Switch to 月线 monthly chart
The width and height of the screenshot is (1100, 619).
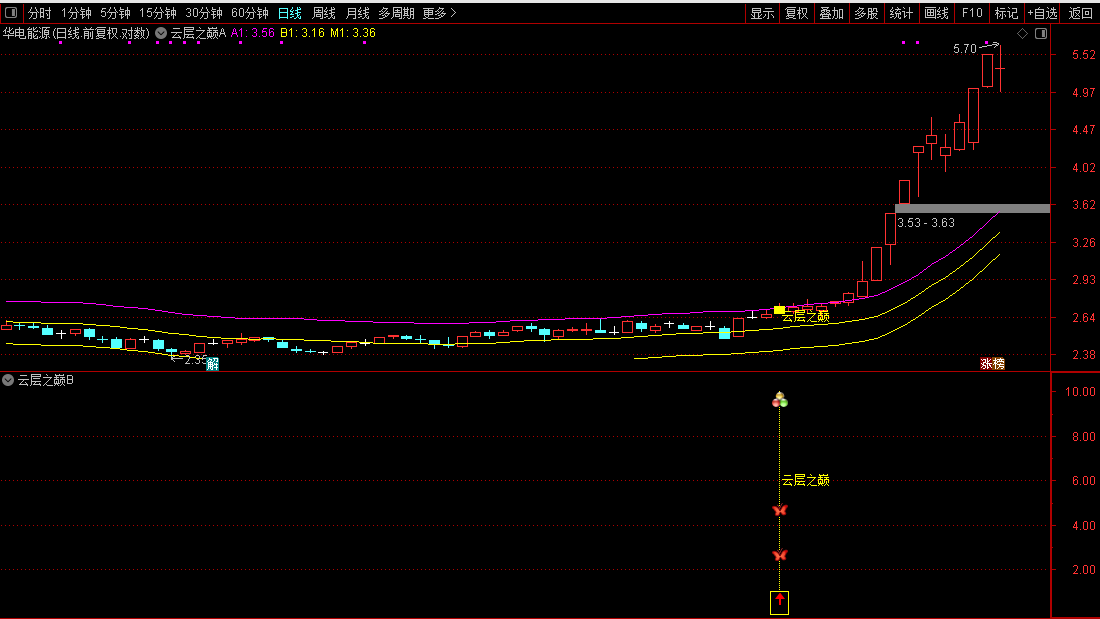357,13
